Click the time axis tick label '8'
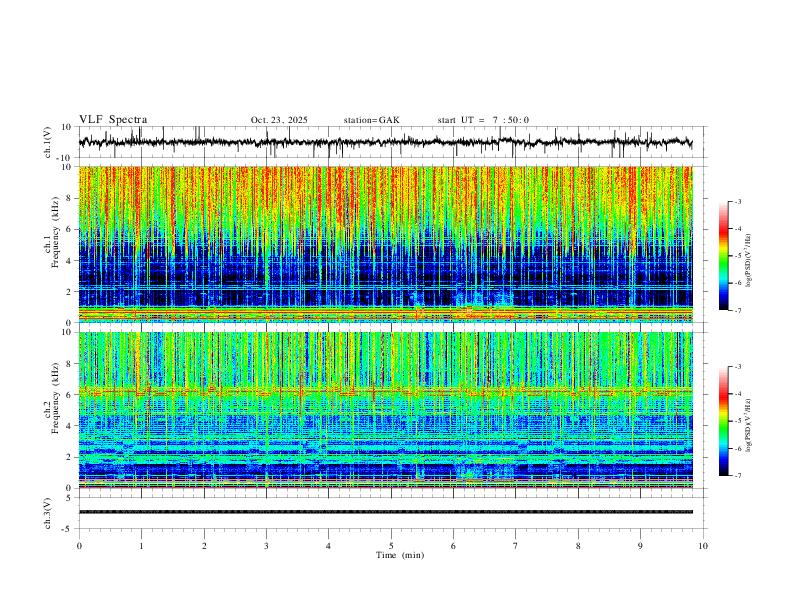The image size is (792, 612). (x=578, y=546)
